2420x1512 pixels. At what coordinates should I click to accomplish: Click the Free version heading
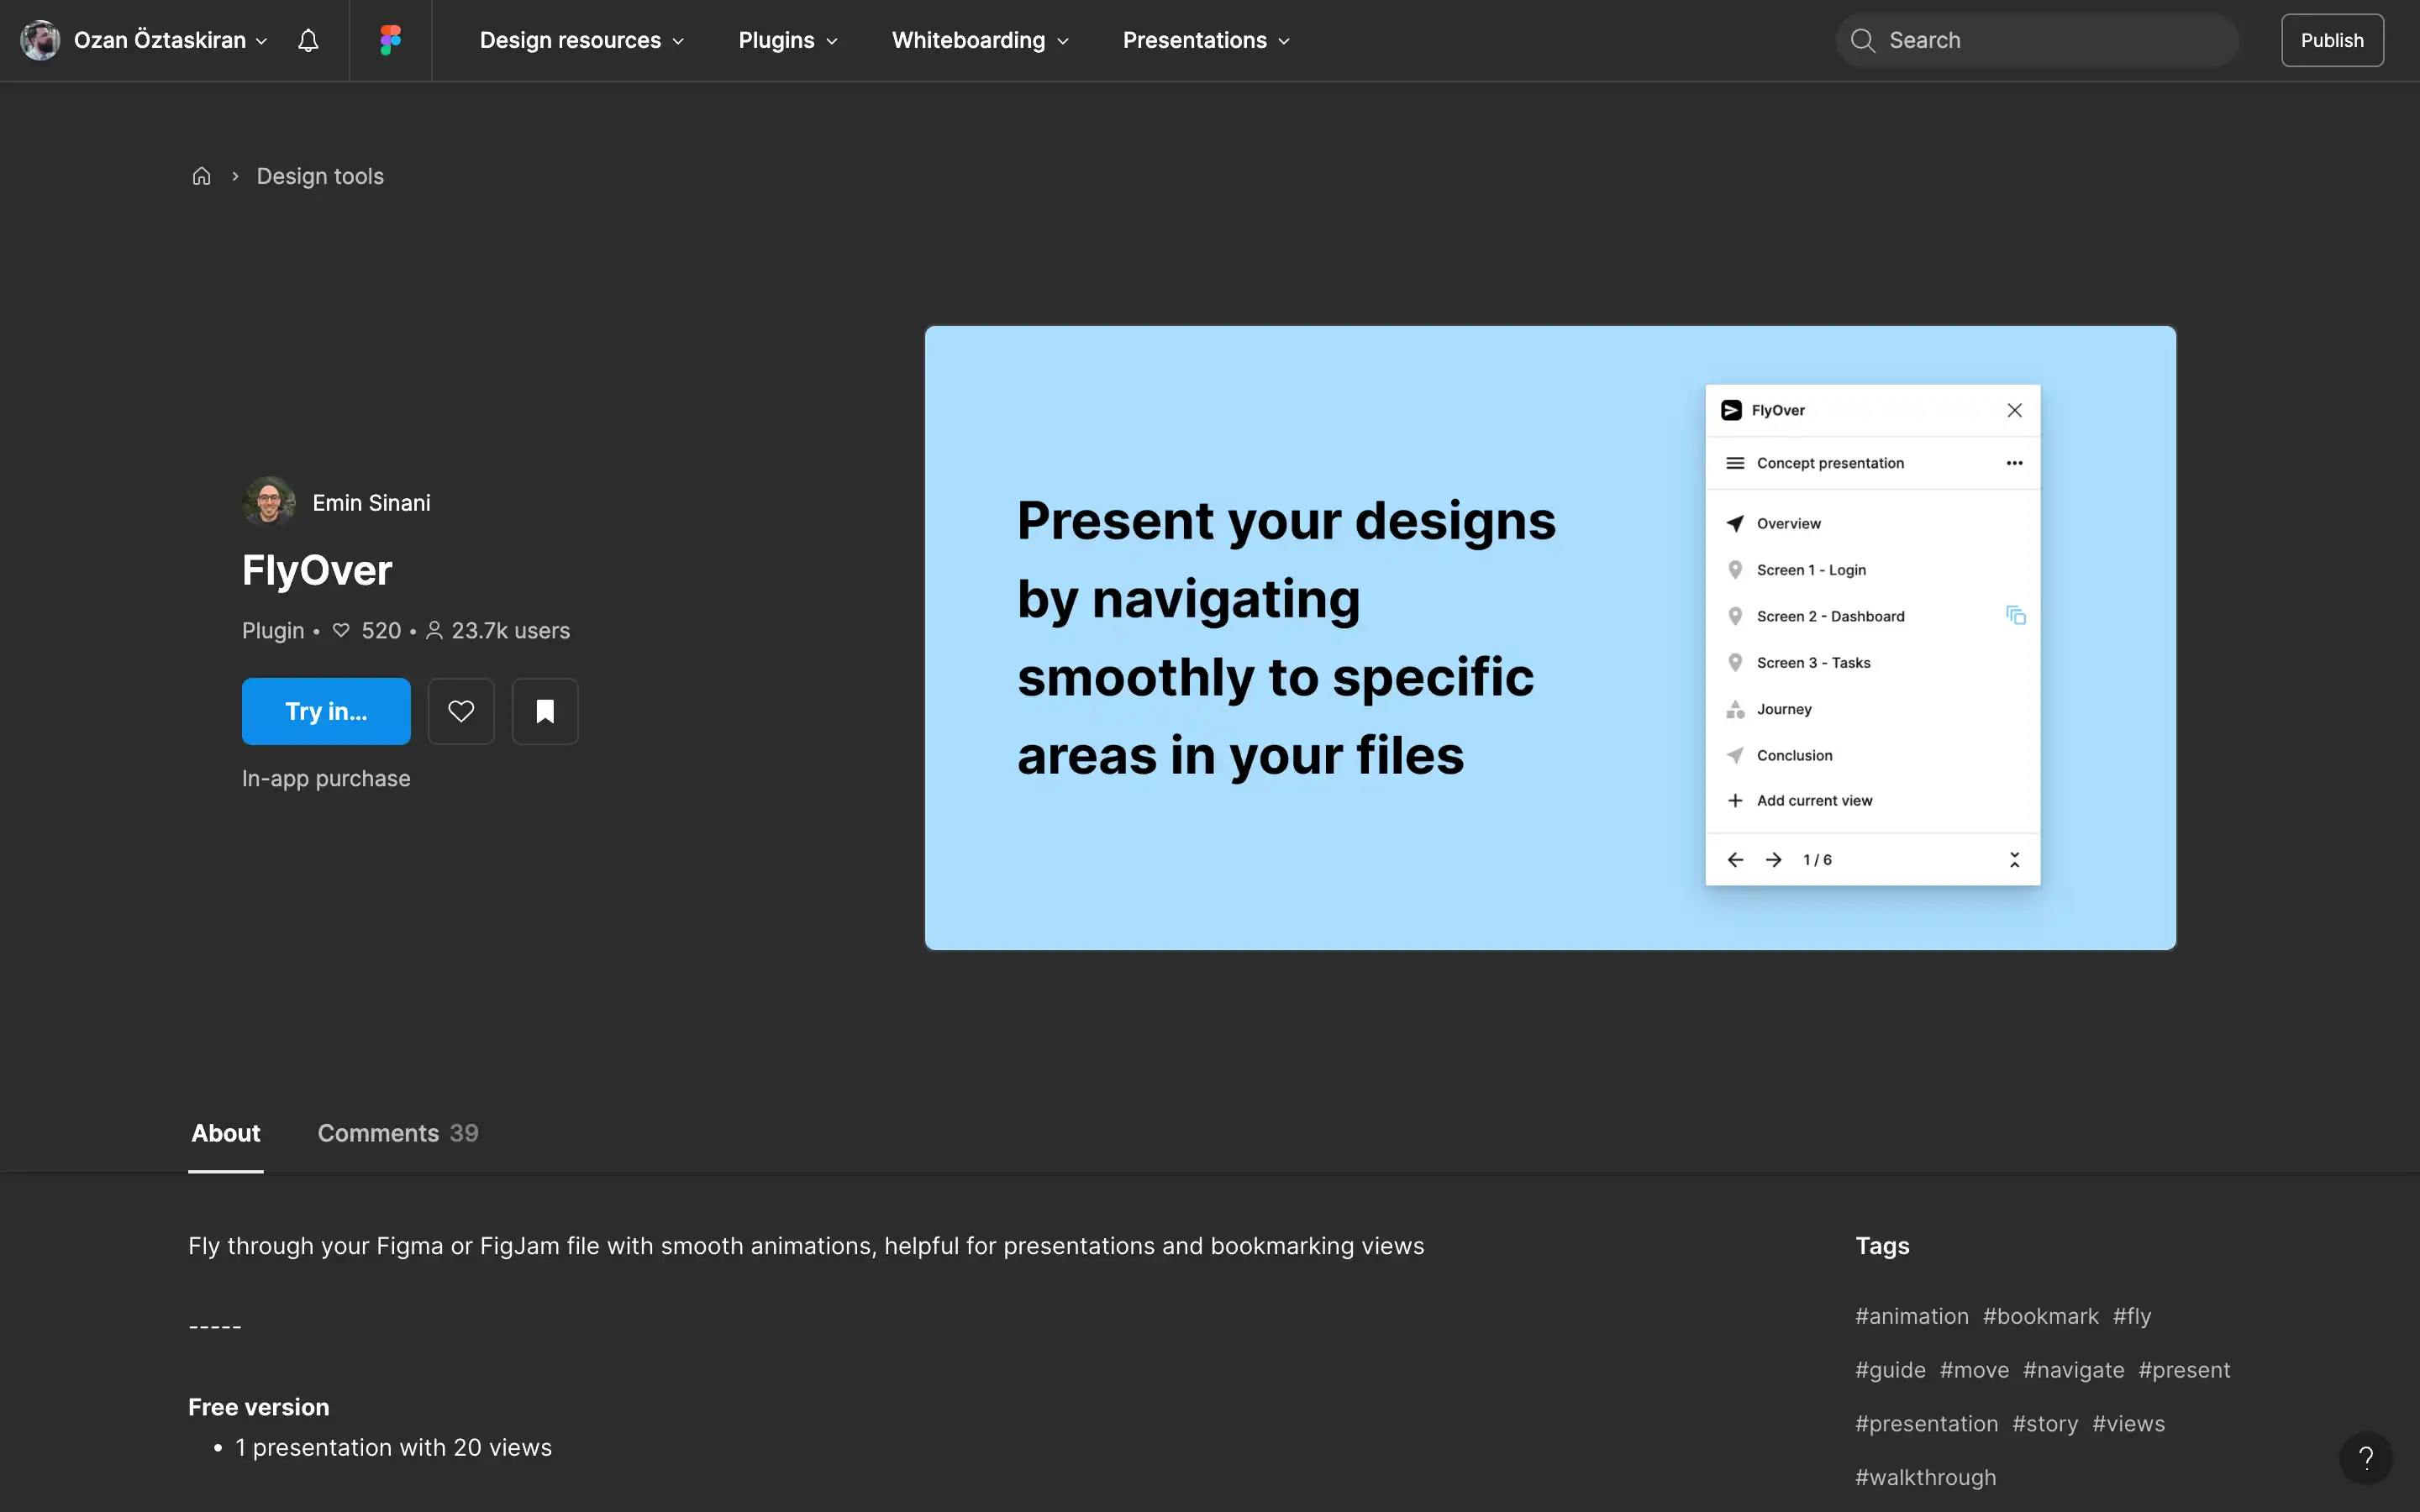click(x=258, y=1407)
